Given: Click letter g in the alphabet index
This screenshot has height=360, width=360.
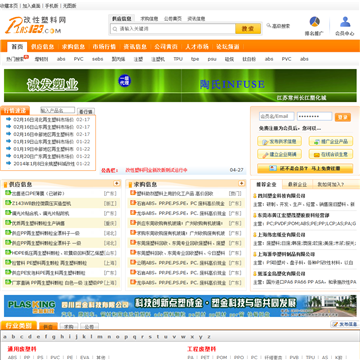Looking at the screenshot, I should (x=54, y=337).
